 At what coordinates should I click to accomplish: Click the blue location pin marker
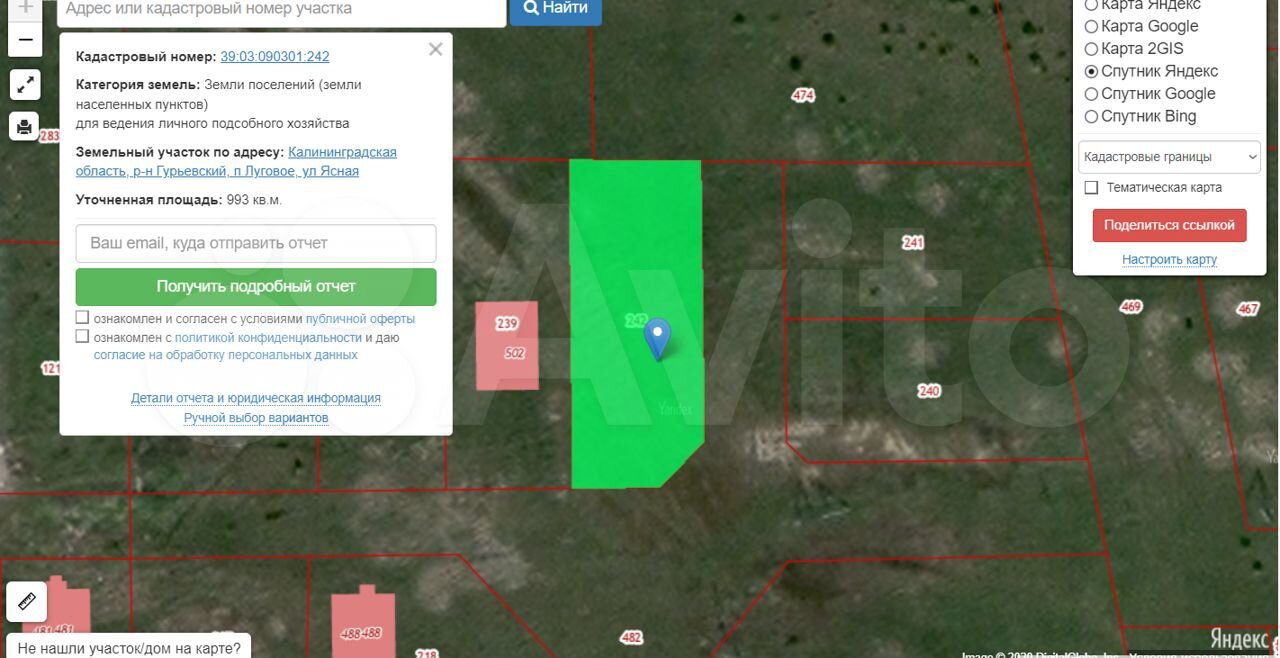pyautogui.click(x=657, y=339)
